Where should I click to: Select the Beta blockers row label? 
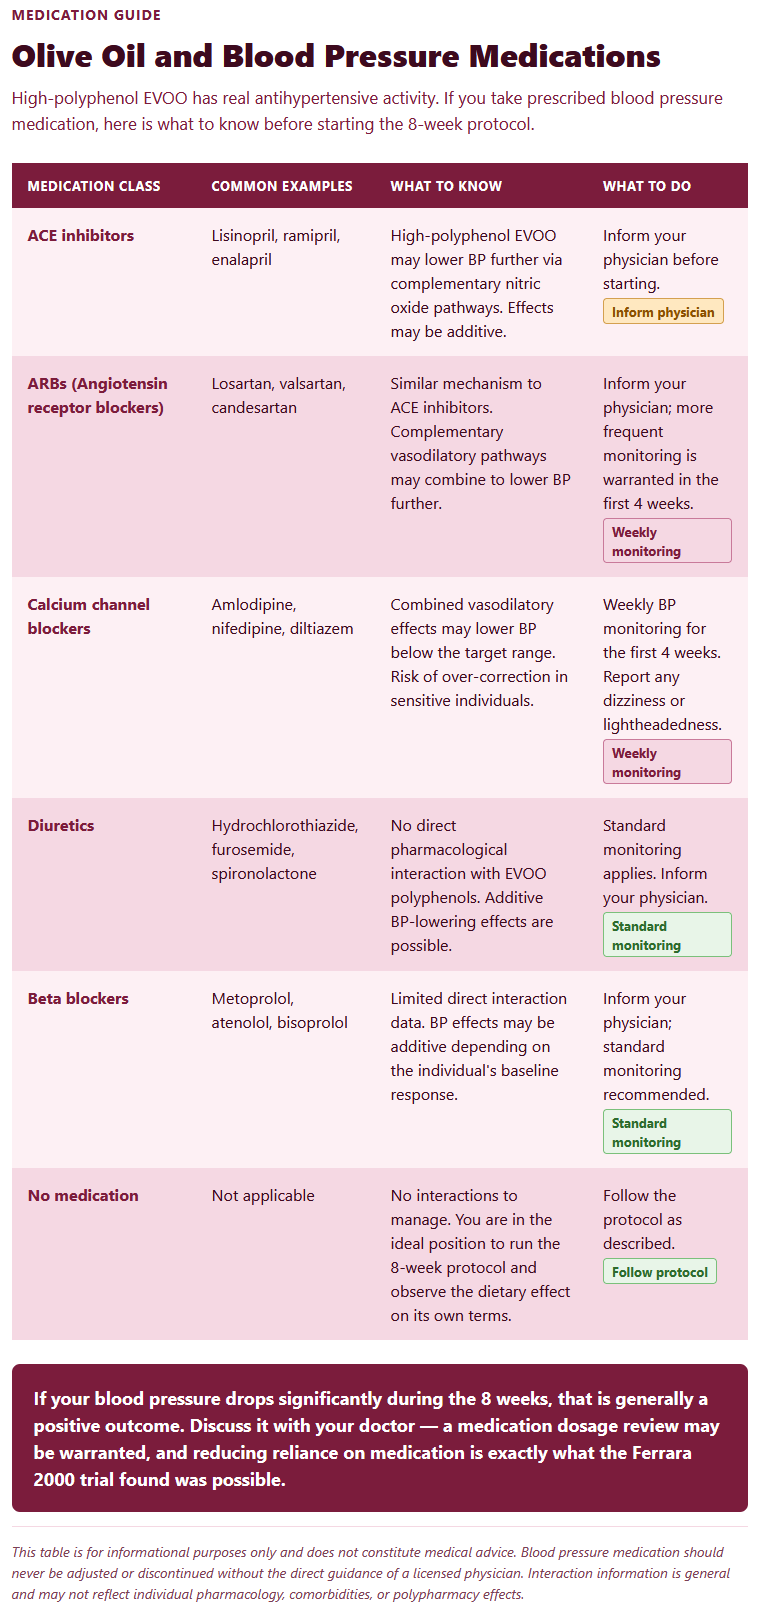[78, 999]
